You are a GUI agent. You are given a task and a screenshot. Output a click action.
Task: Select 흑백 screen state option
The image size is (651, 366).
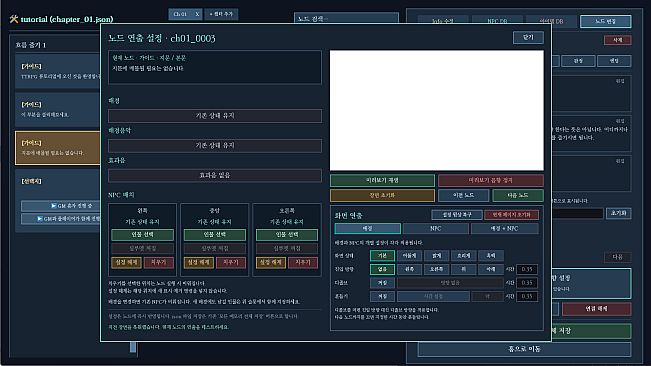[x=491, y=256]
